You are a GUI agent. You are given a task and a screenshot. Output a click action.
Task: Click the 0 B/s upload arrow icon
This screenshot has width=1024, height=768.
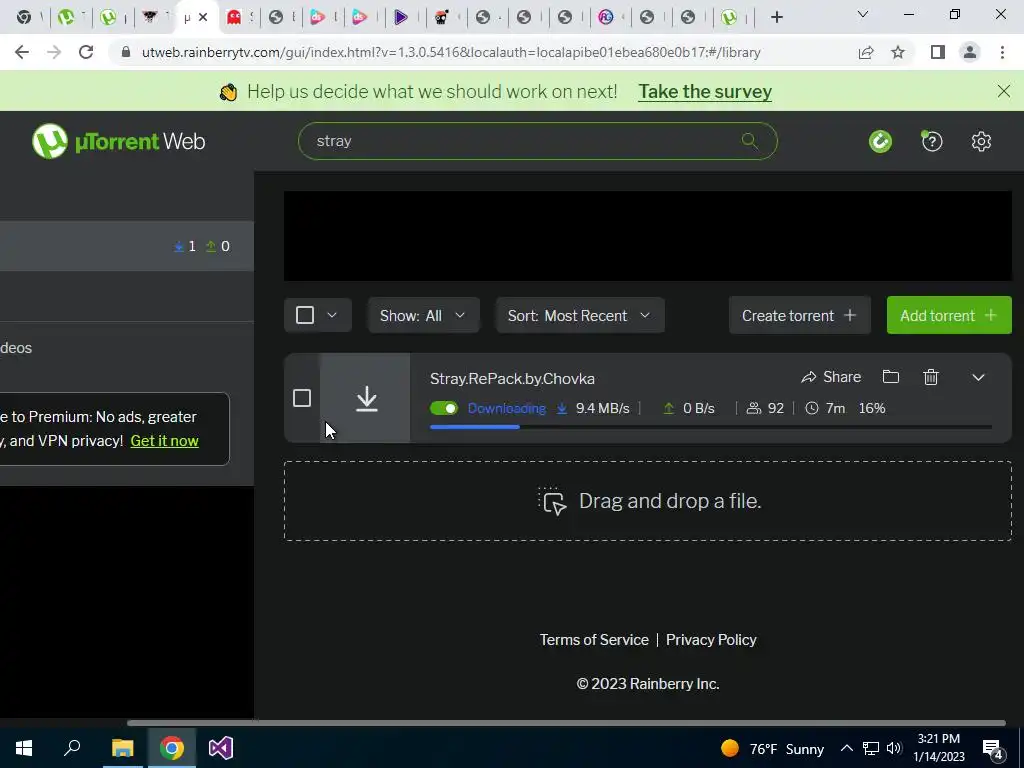pos(669,408)
